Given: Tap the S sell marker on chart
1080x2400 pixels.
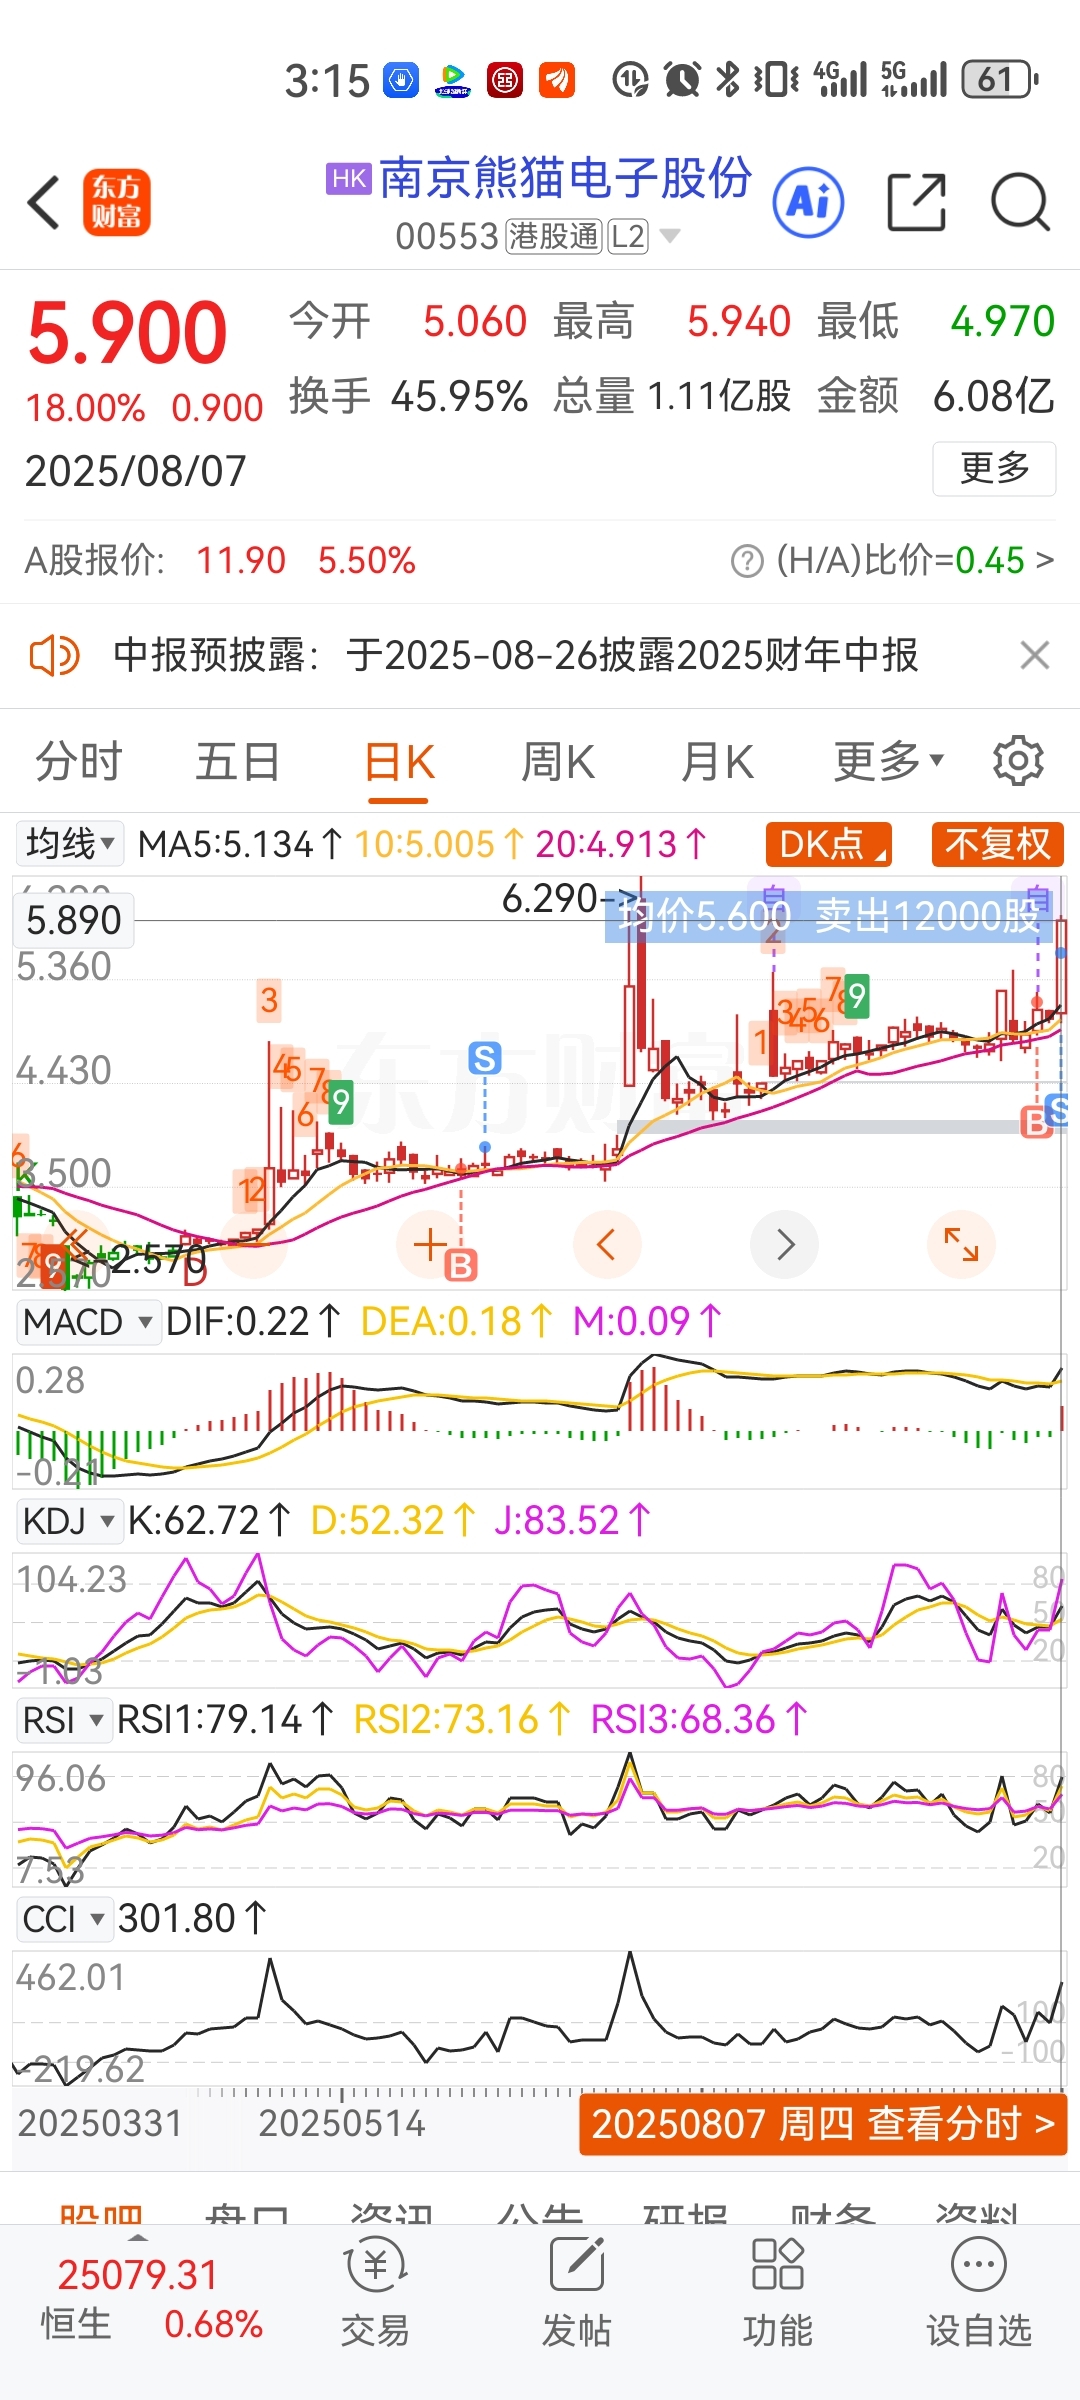Looking at the screenshot, I should coord(485,1057).
